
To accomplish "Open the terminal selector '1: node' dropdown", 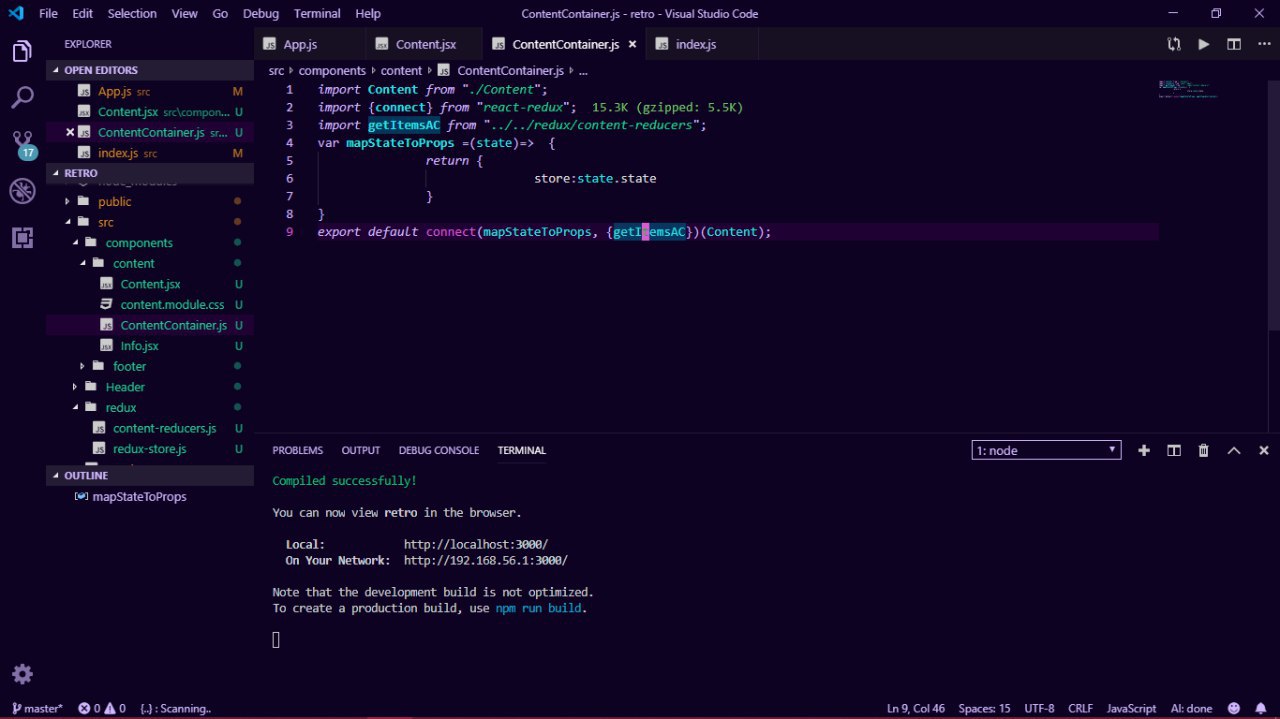I will pyautogui.click(x=1046, y=451).
